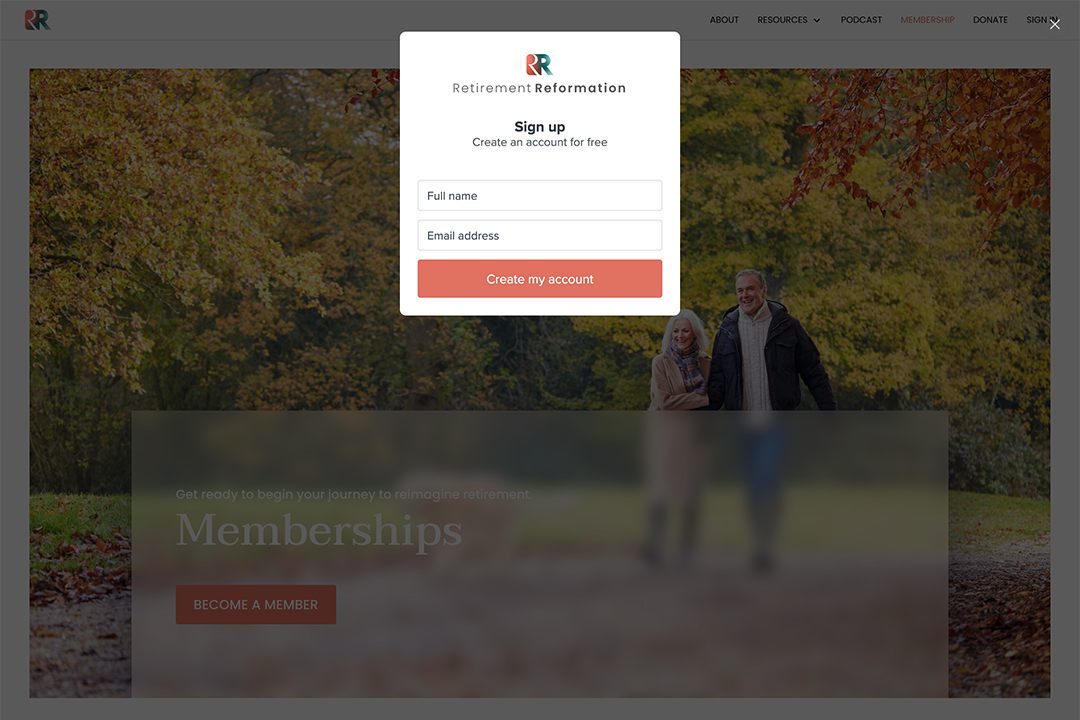Click the Memberships heading text
This screenshot has width=1080, height=720.
[319, 531]
